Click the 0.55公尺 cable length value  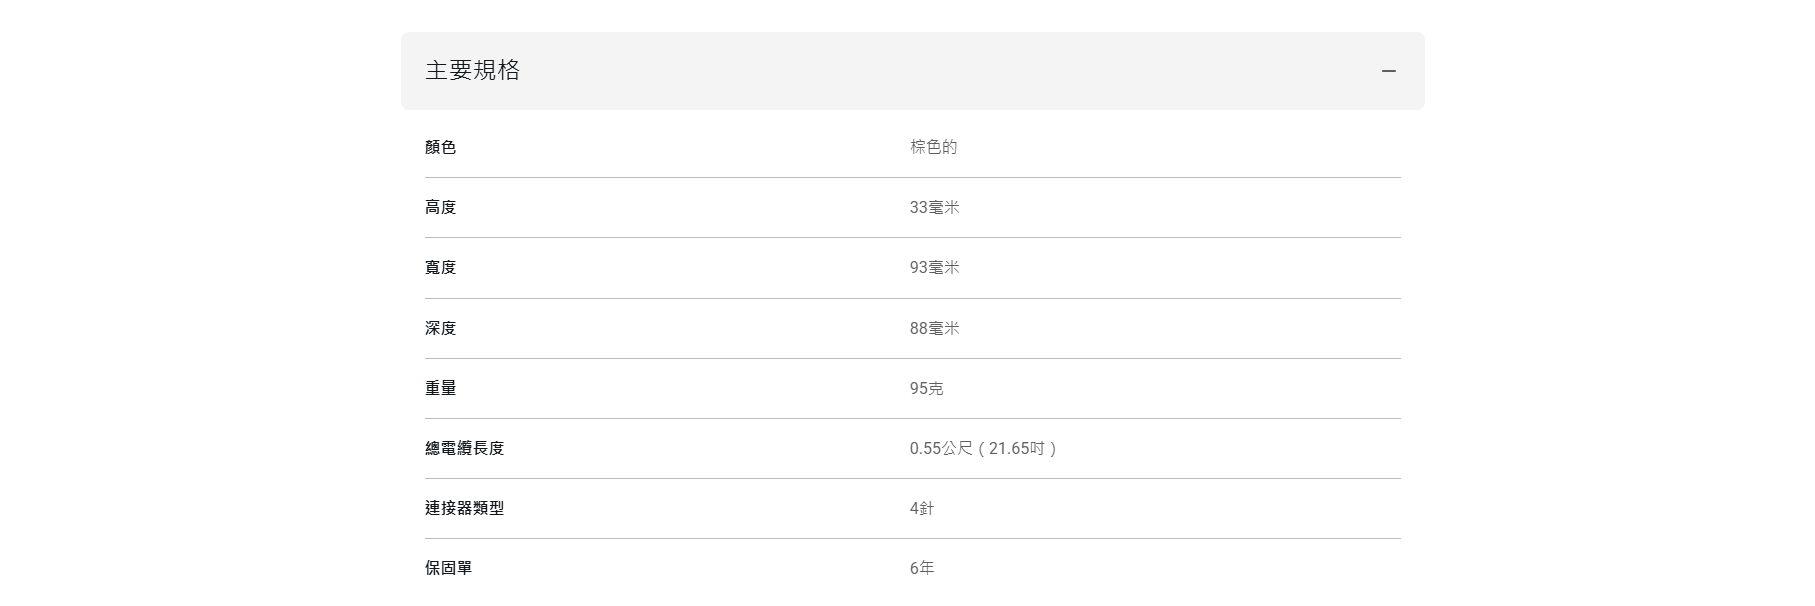click(x=941, y=448)
